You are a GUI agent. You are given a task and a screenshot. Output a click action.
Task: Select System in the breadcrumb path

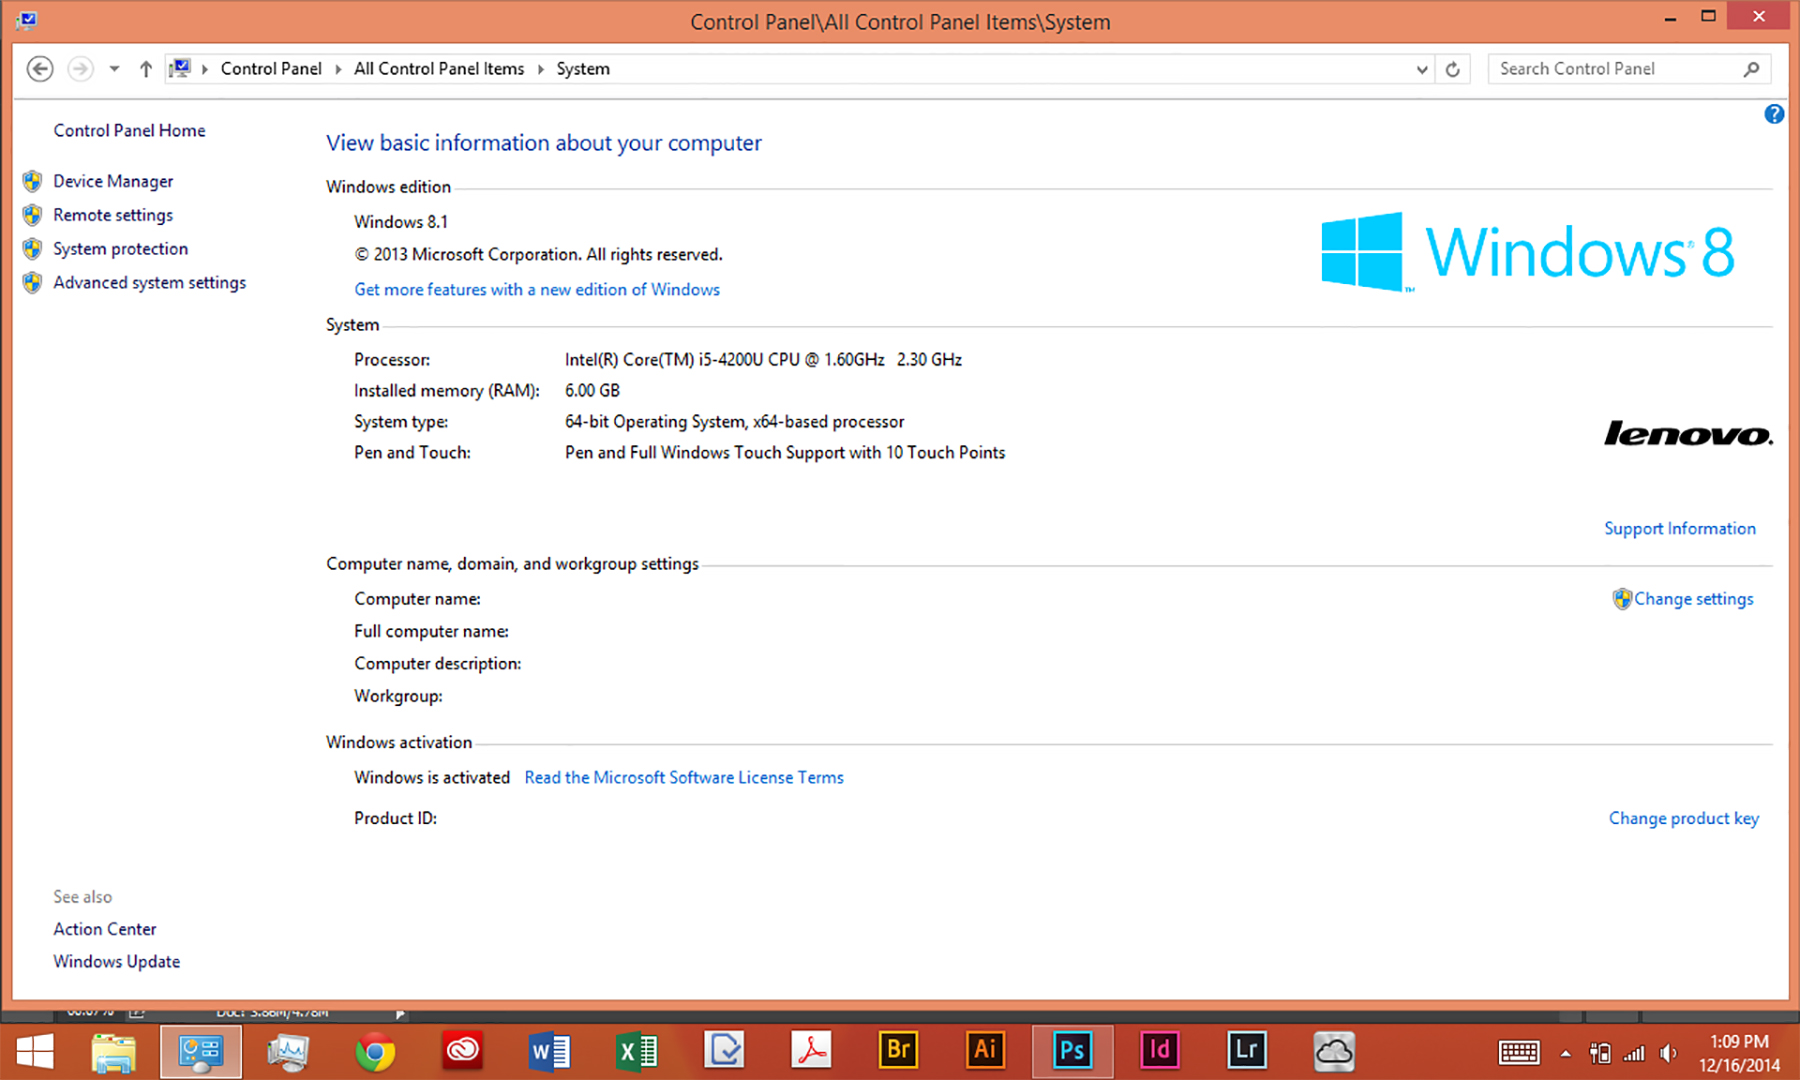tap(583, 69)
